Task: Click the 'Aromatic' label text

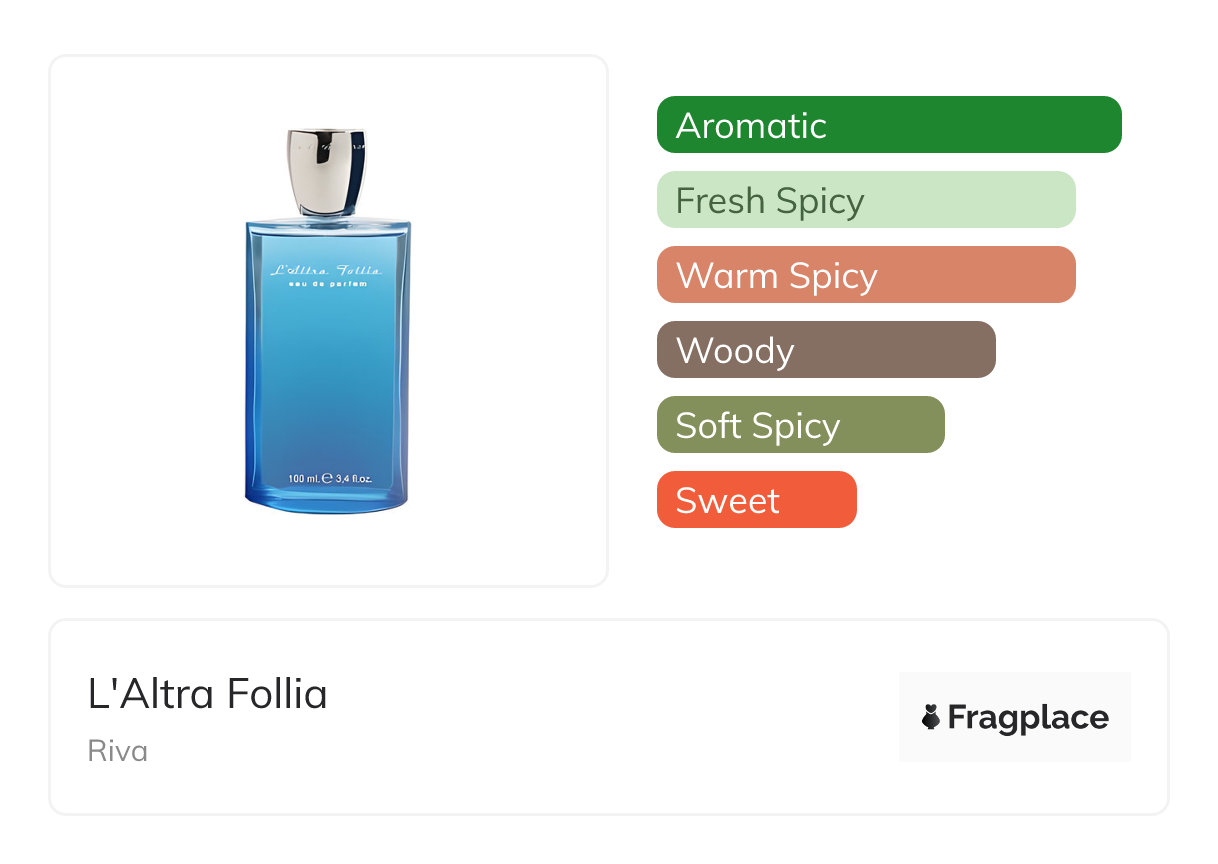Action: [751, 126]
